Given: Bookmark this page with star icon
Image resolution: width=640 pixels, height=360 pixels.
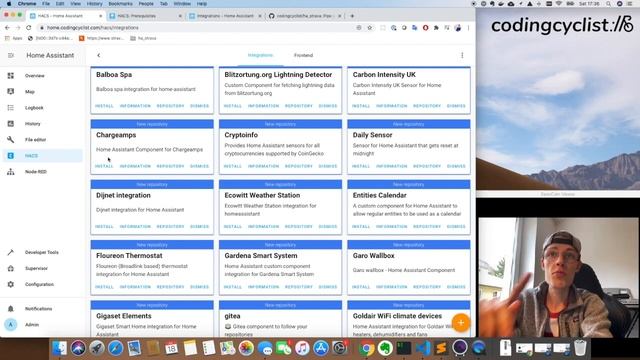Looking at the screenshot, I should click(369, 28).
